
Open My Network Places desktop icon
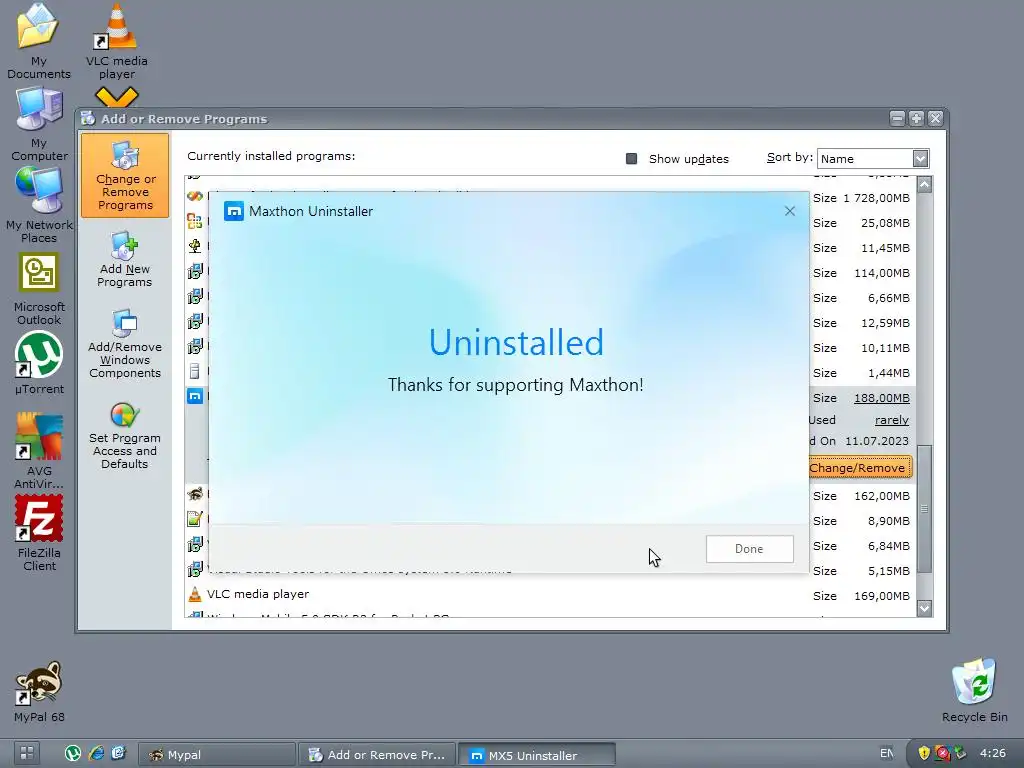coord(39,205)
